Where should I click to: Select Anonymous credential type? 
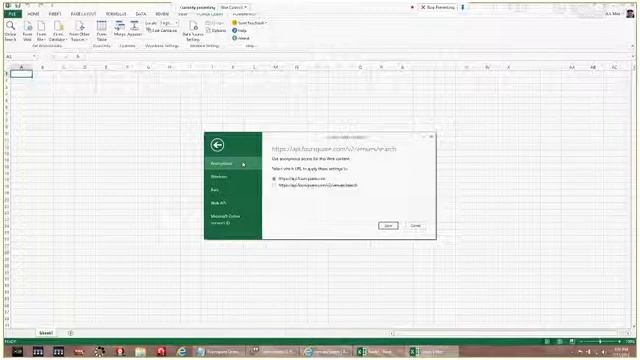[233, 164]
